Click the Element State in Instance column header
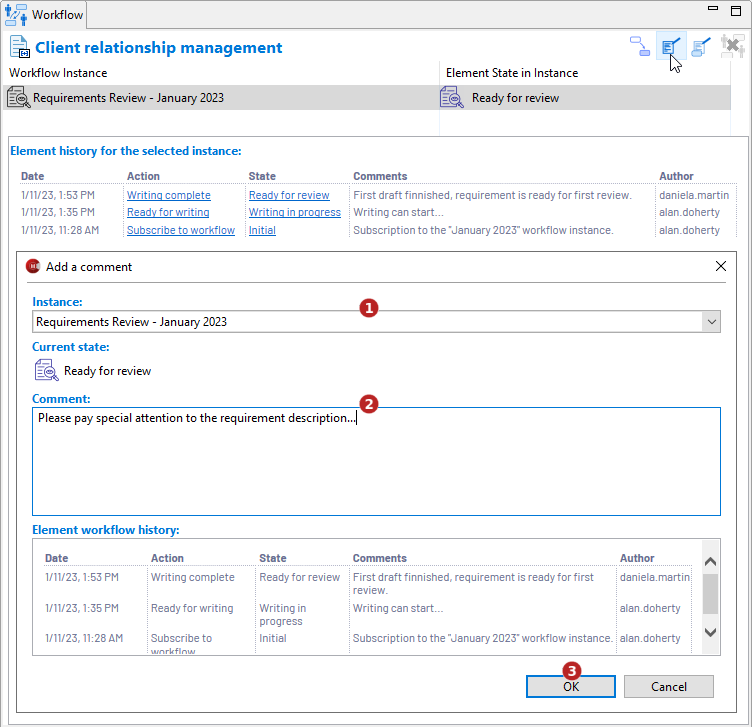The width and height of the screenshot is (752, 727). [x=512, y=73]
